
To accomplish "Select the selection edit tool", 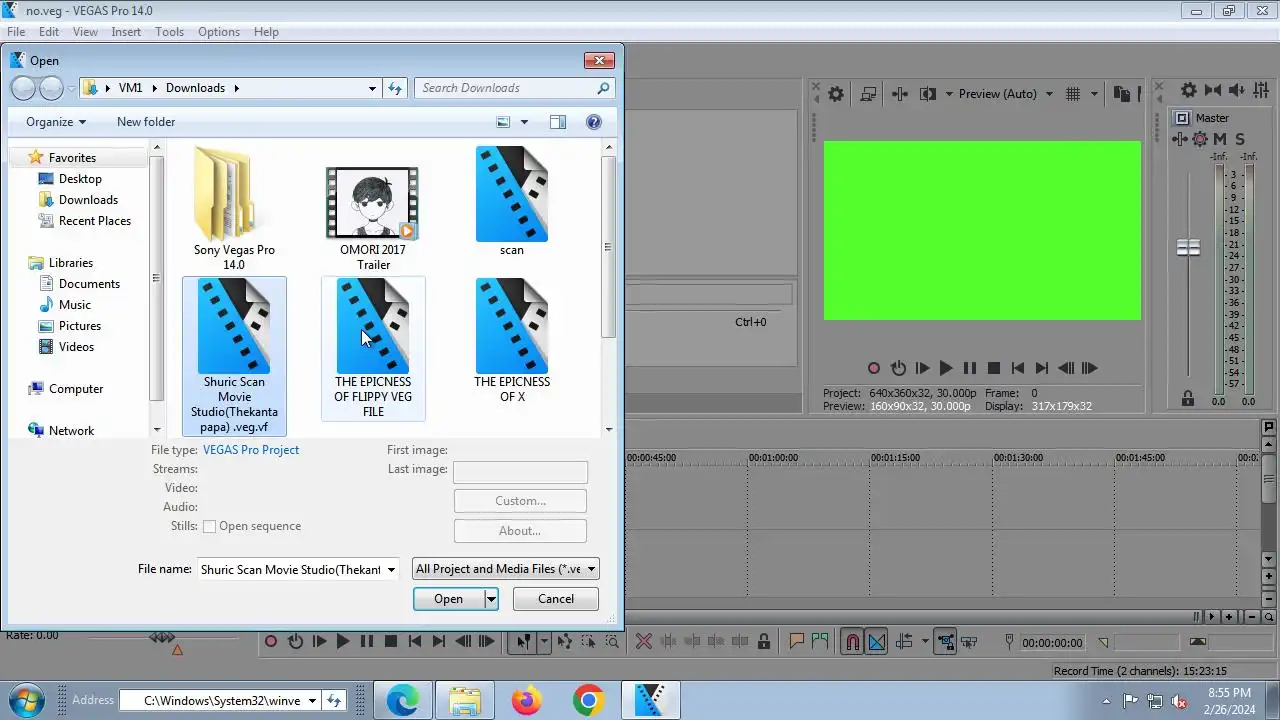I will point(588,642).
